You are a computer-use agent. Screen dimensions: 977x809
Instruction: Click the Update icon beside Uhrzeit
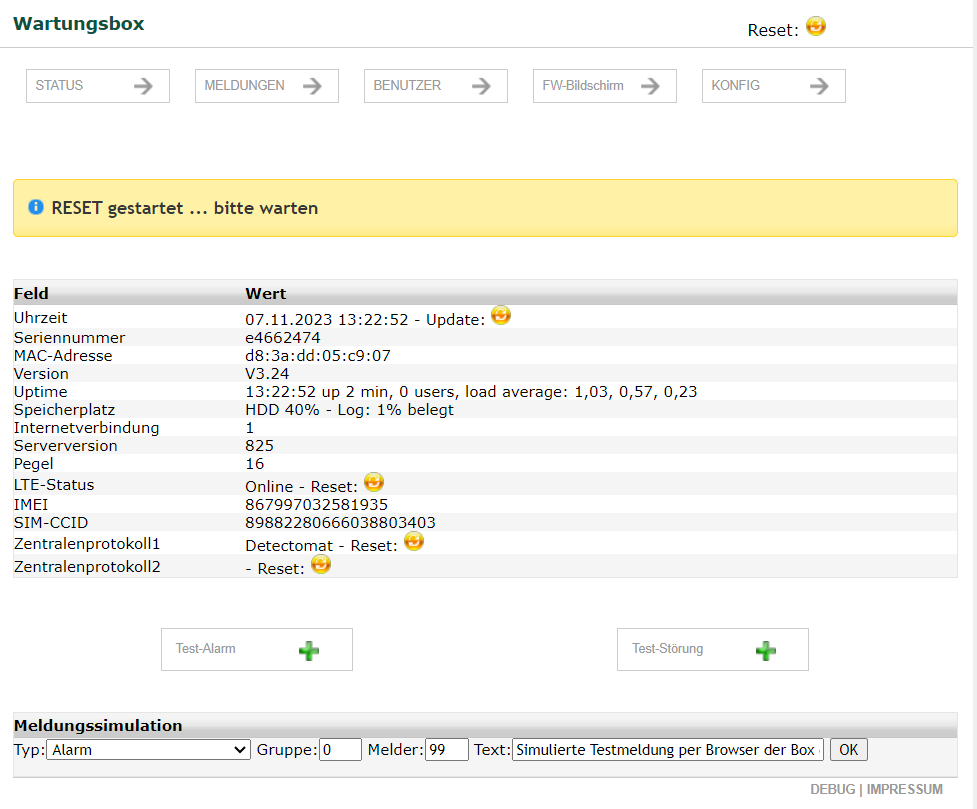501,315
